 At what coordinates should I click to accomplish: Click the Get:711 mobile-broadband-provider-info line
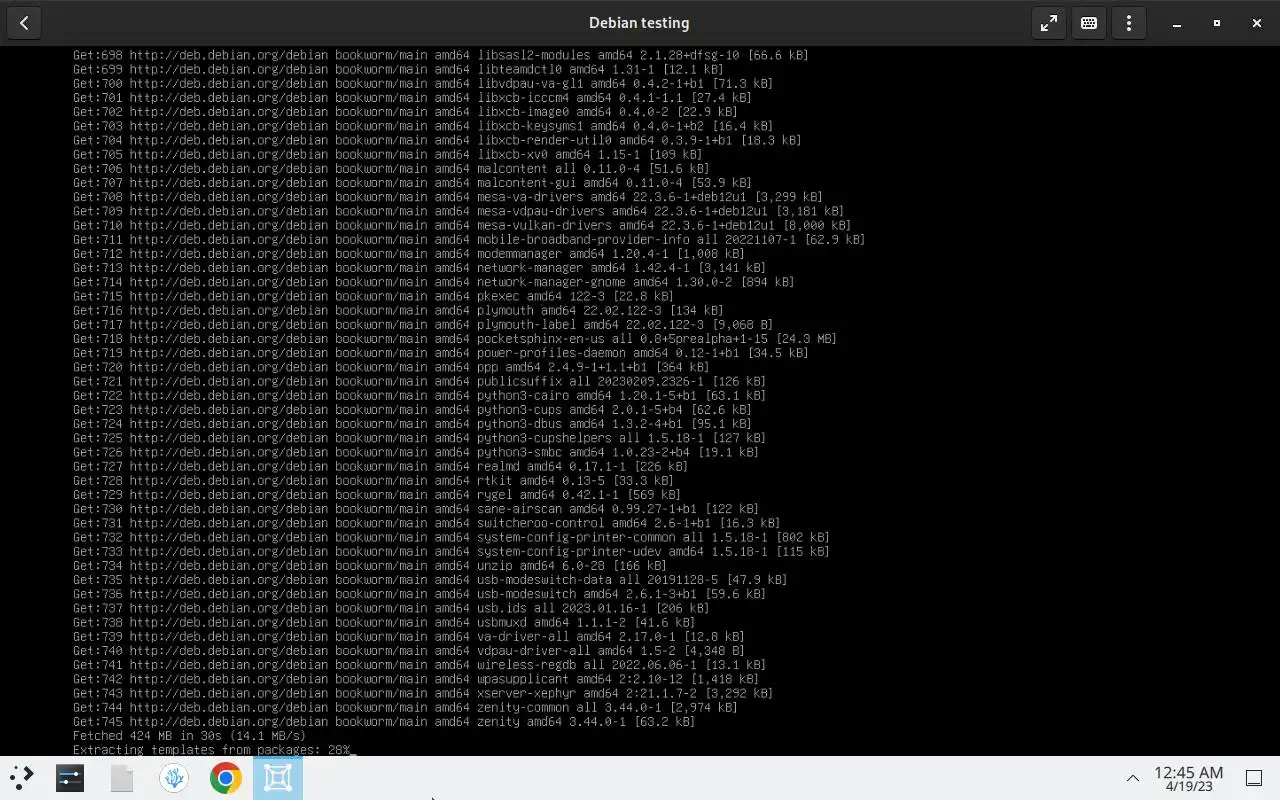(x=469, y=240)
